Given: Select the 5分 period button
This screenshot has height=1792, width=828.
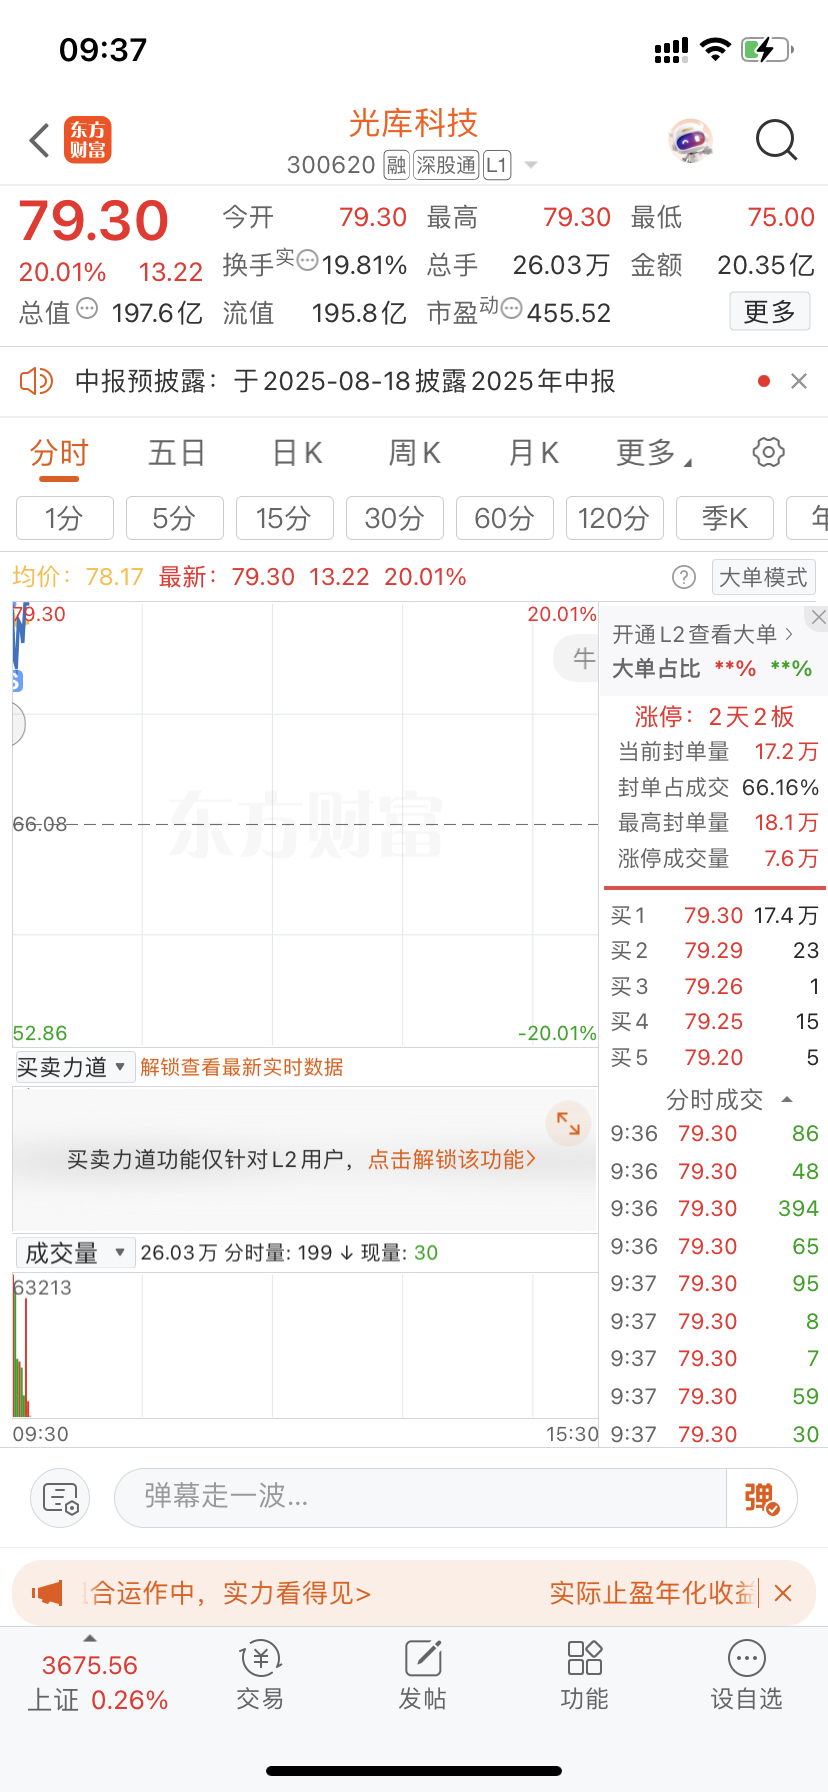Looking at the screenshot, I should tap(175, 518).
